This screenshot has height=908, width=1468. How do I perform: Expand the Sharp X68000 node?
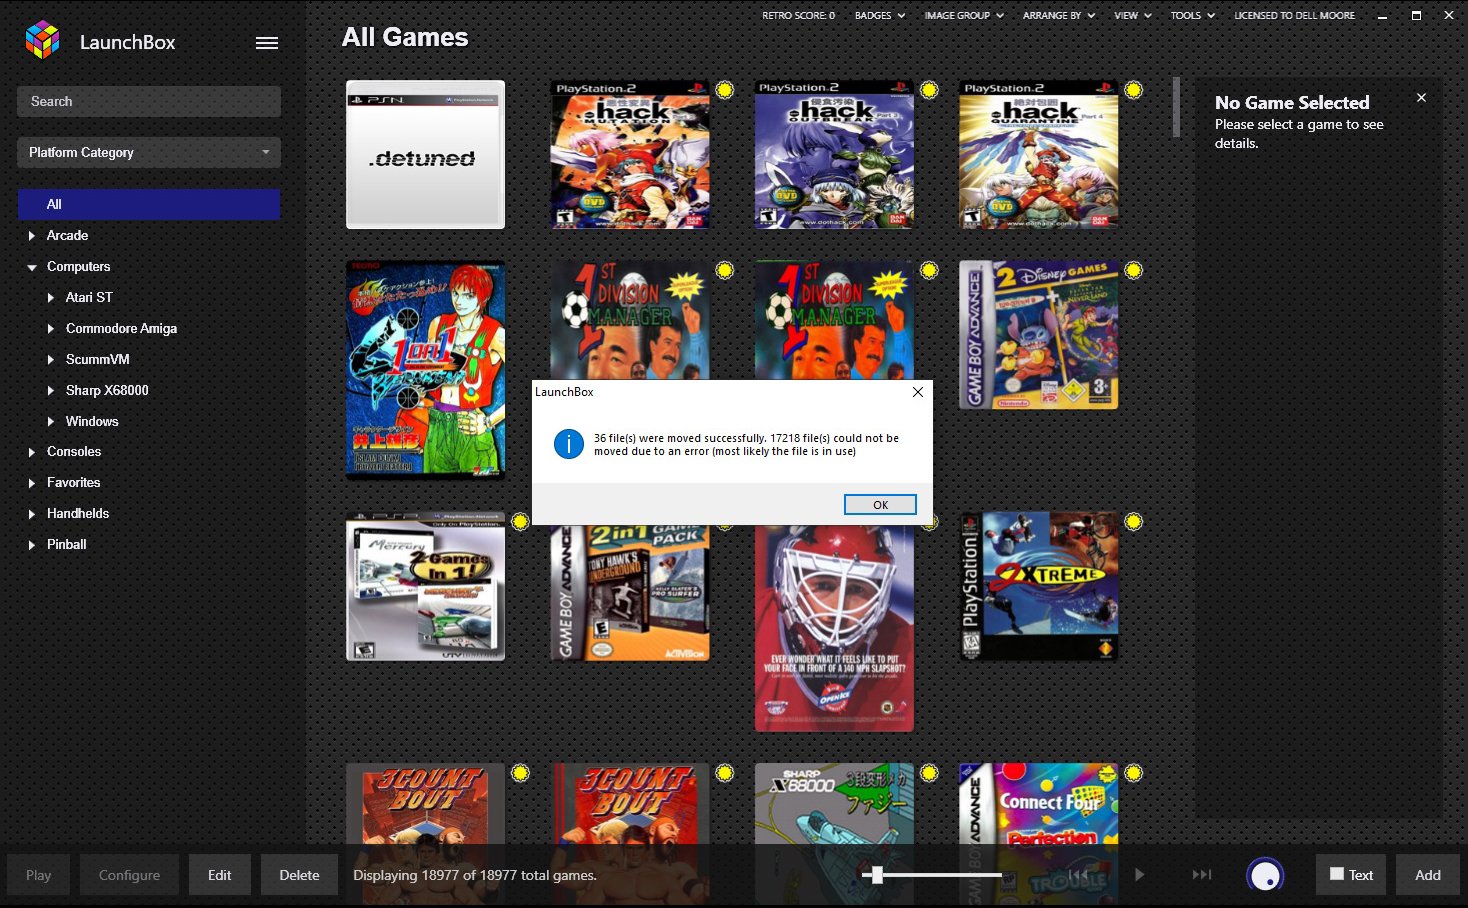click(51, 391)
